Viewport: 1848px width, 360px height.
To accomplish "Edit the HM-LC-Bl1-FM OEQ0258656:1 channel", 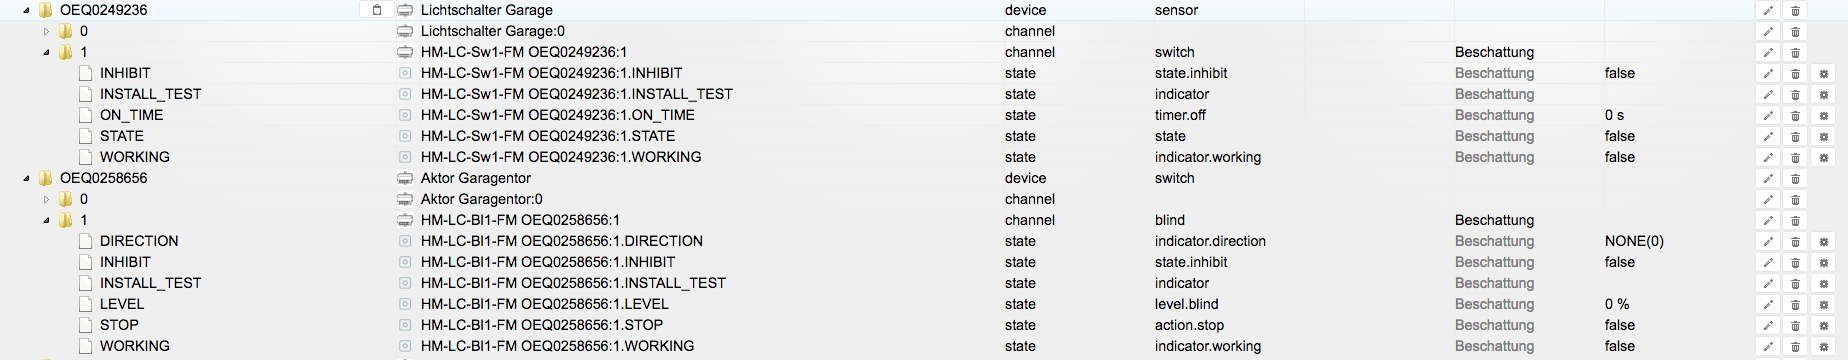I will tap(1768, 220).
